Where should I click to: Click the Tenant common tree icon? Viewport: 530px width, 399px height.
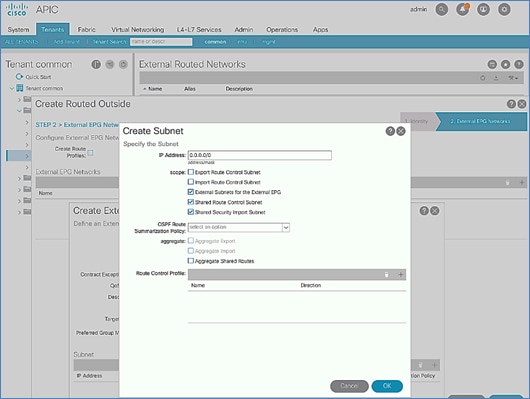20,88
